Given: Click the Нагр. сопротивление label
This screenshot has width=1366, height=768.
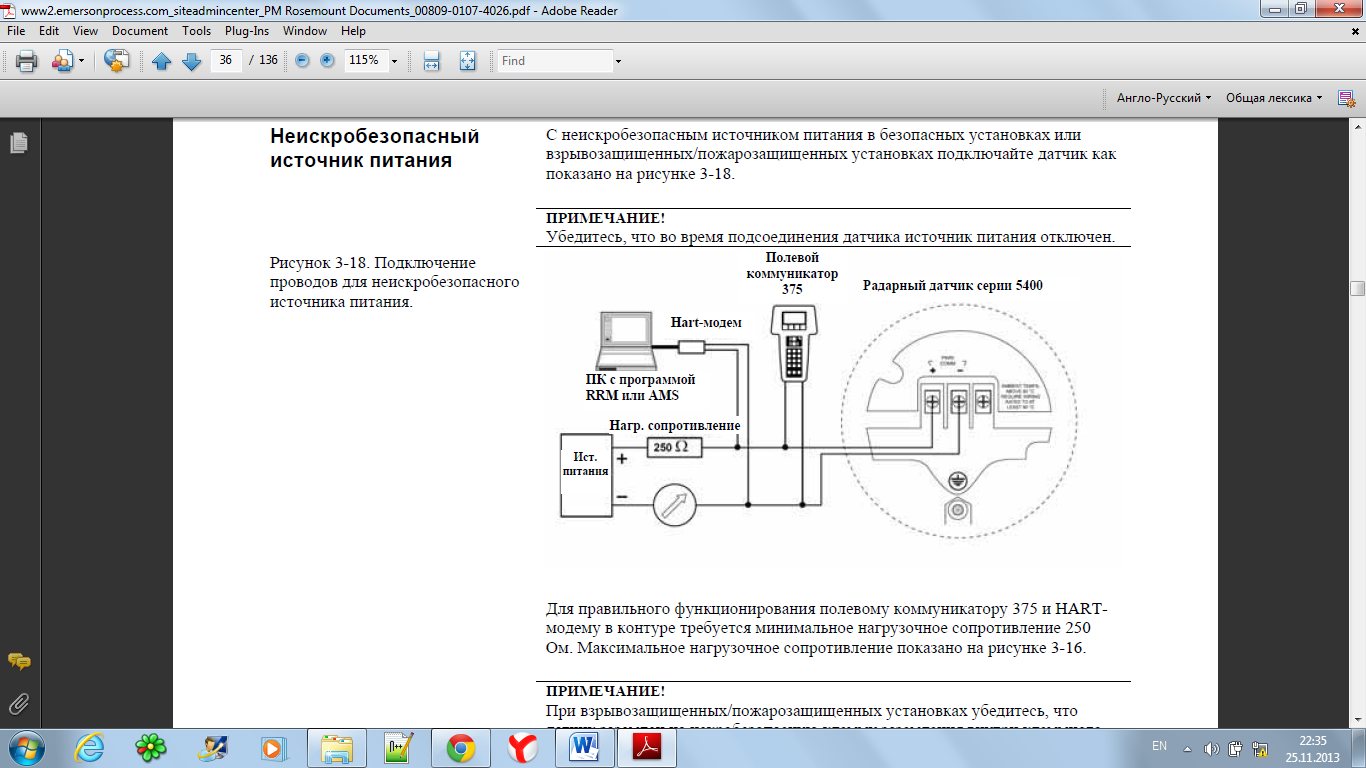Looking at the screenshot, I should (675, 425).
